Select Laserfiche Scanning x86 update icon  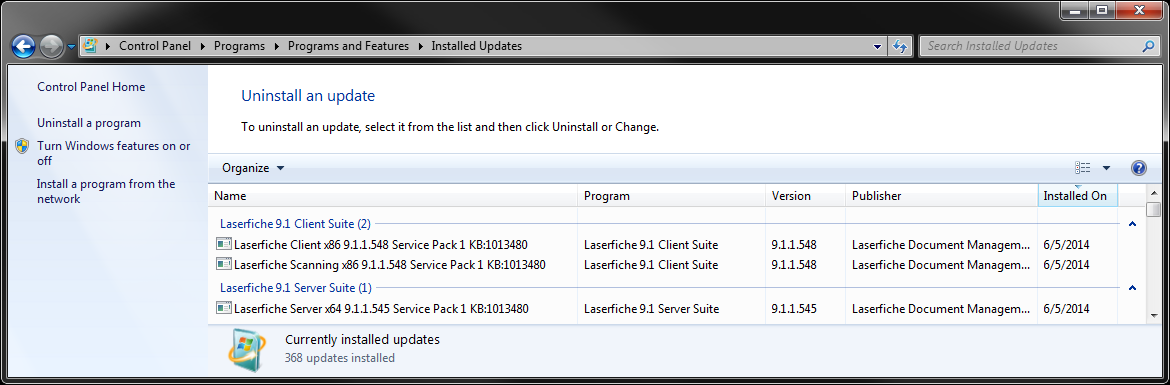pos(223,264)
